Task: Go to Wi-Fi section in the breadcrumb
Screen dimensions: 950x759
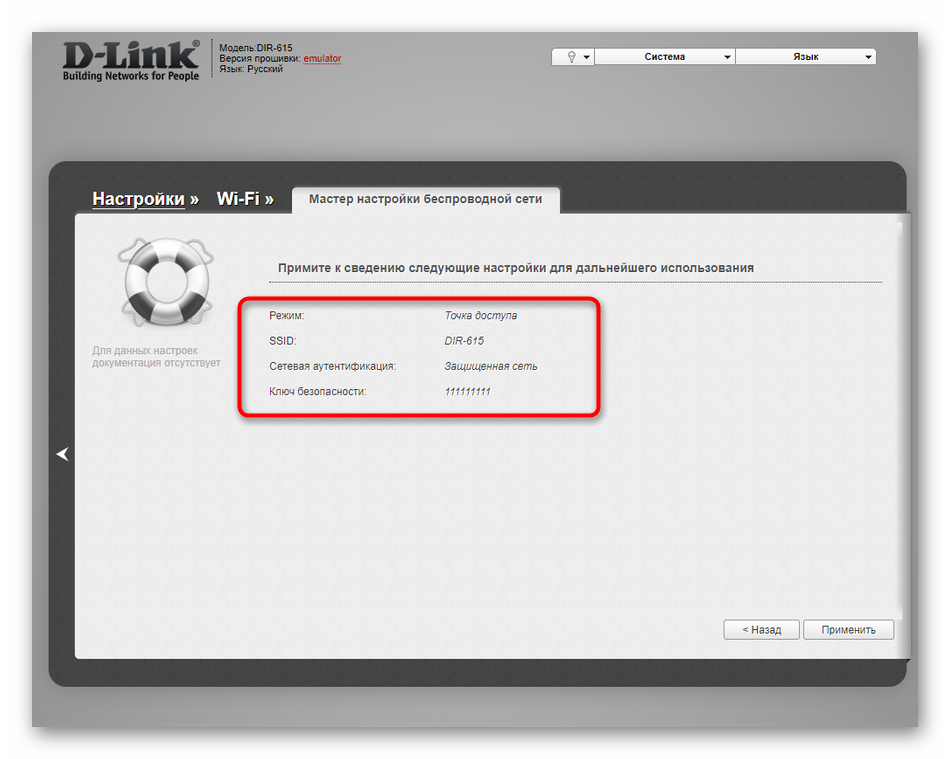Action: point(238,199)
